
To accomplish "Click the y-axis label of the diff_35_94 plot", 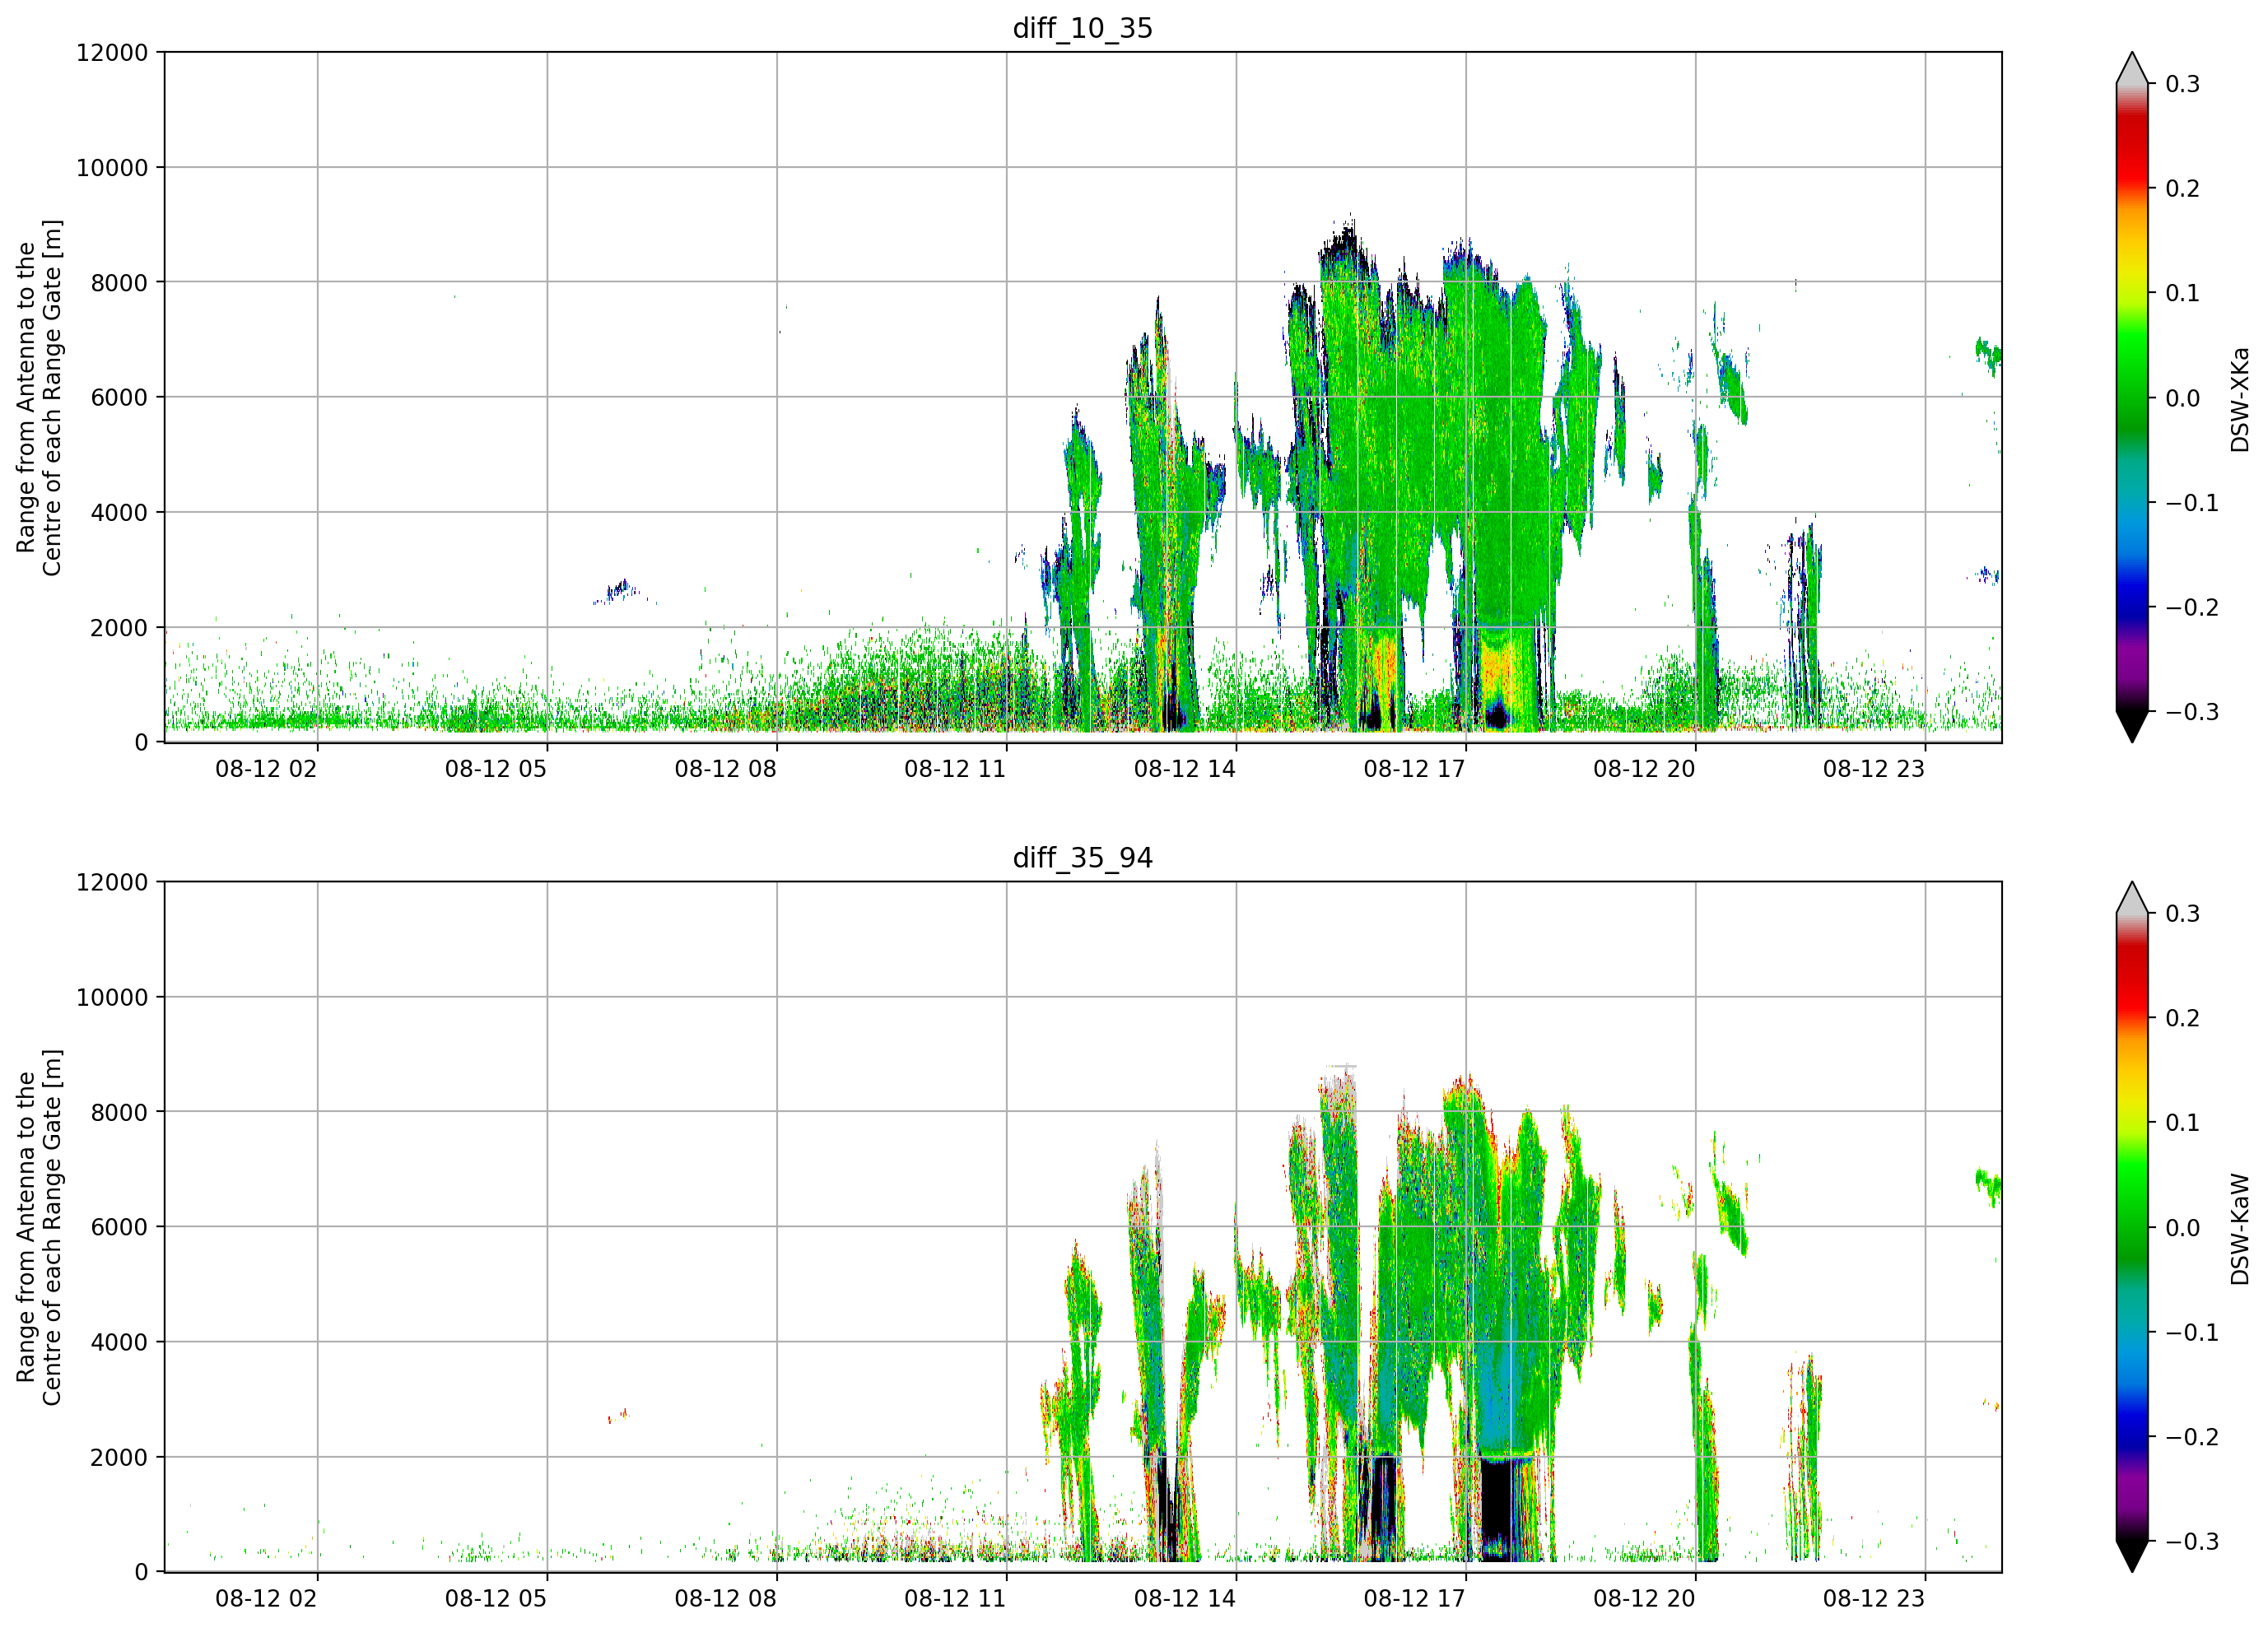I will [x=39, y=1227].
